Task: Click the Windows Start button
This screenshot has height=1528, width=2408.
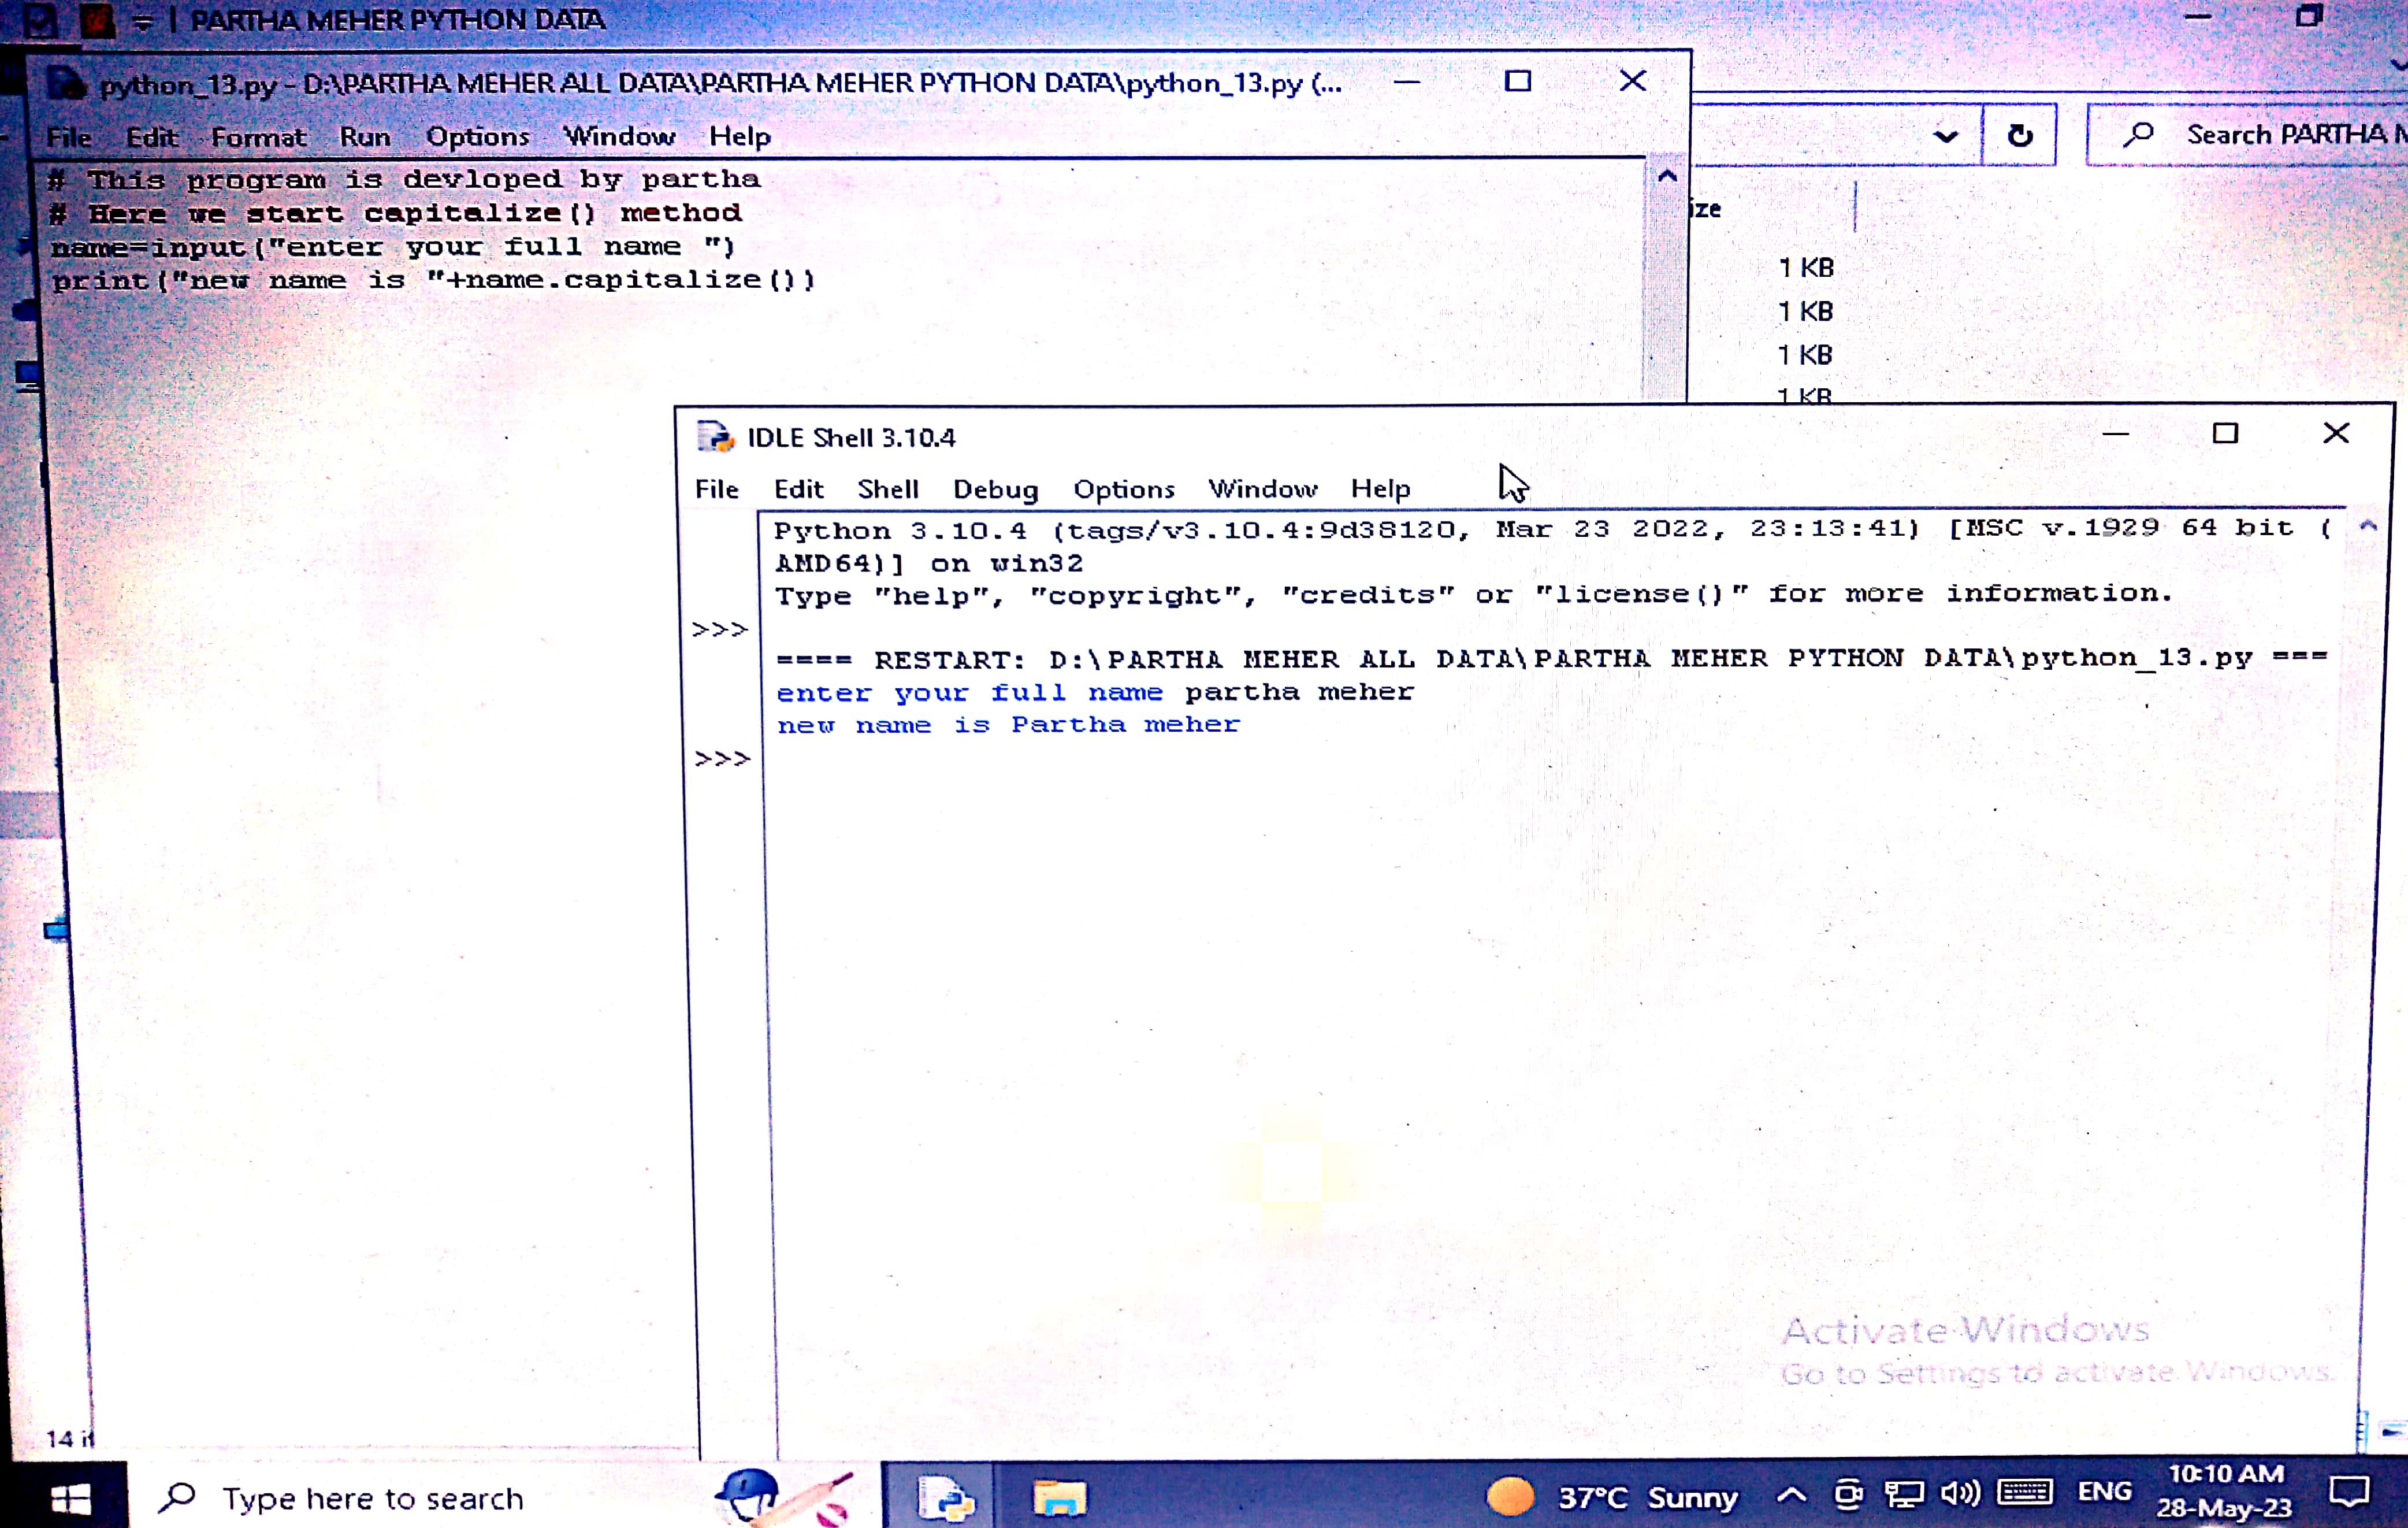Action: [70, 1498]
